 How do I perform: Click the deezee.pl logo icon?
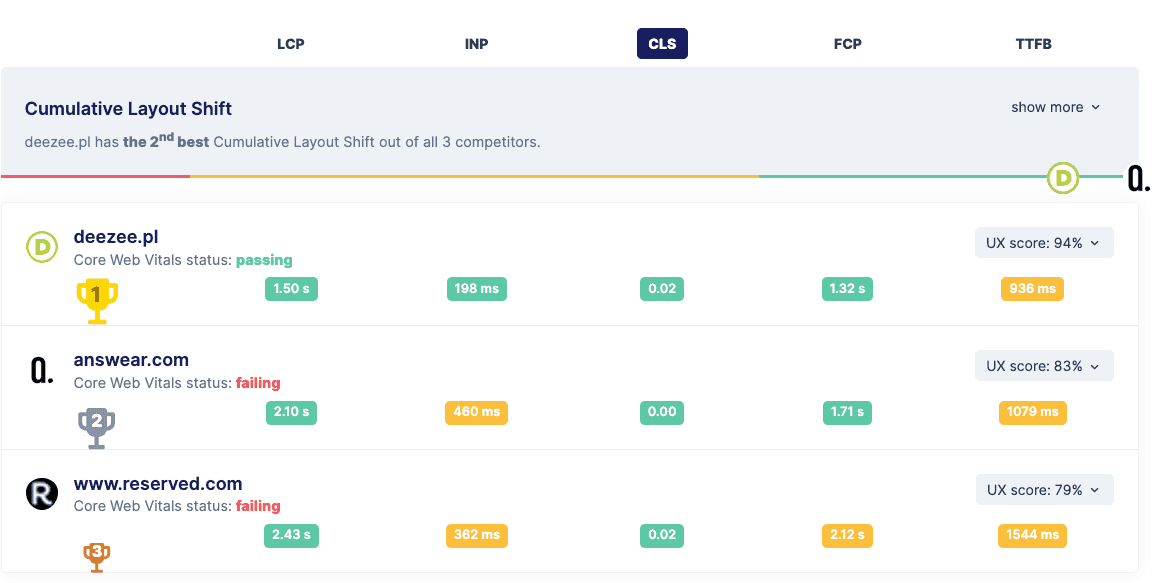coord(42,247)
